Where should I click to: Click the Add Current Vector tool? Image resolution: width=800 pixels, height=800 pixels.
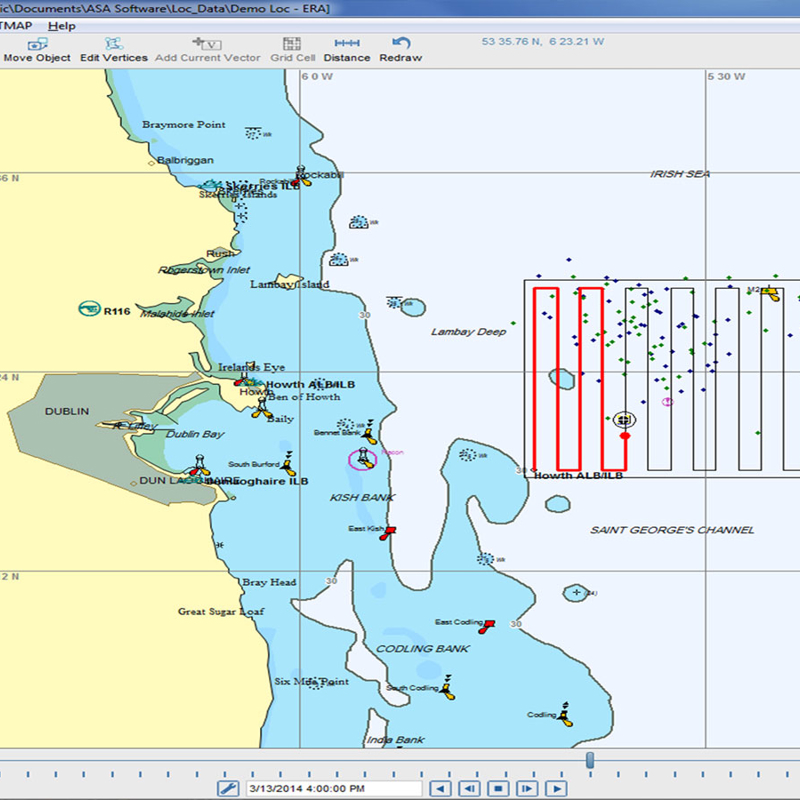coord(207,49)
